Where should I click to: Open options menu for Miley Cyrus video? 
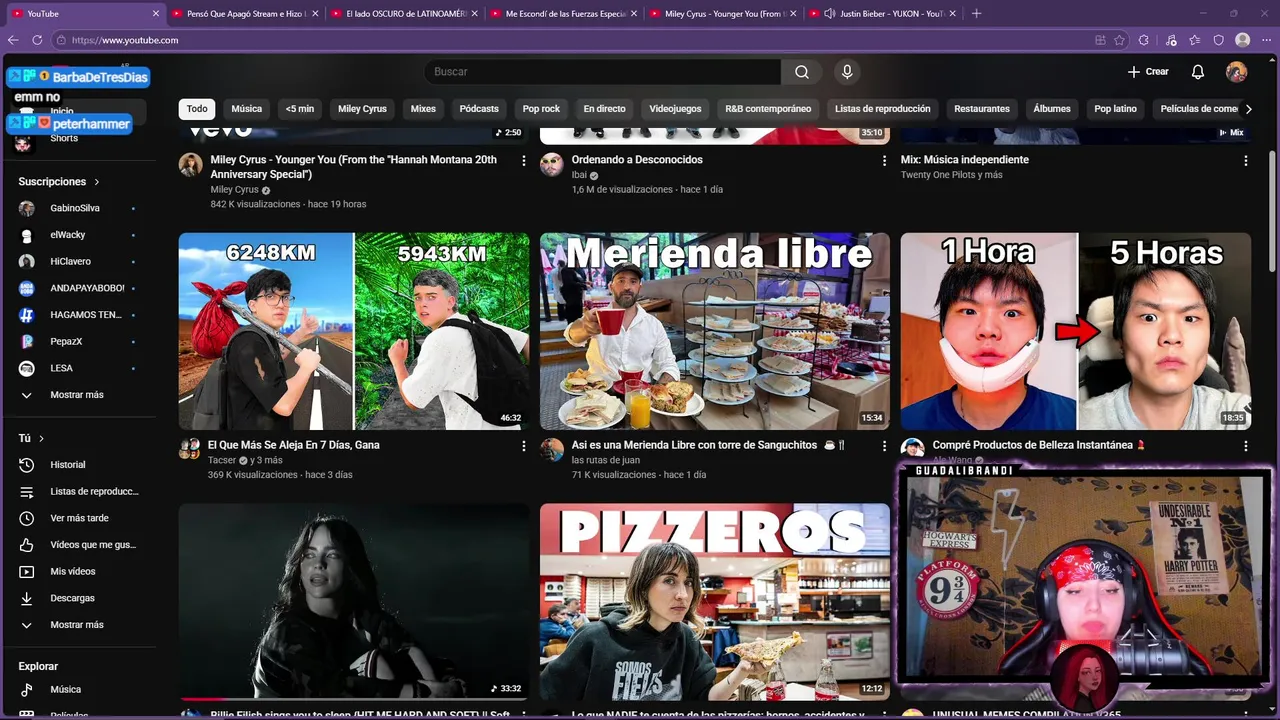[x=523, y=161]
